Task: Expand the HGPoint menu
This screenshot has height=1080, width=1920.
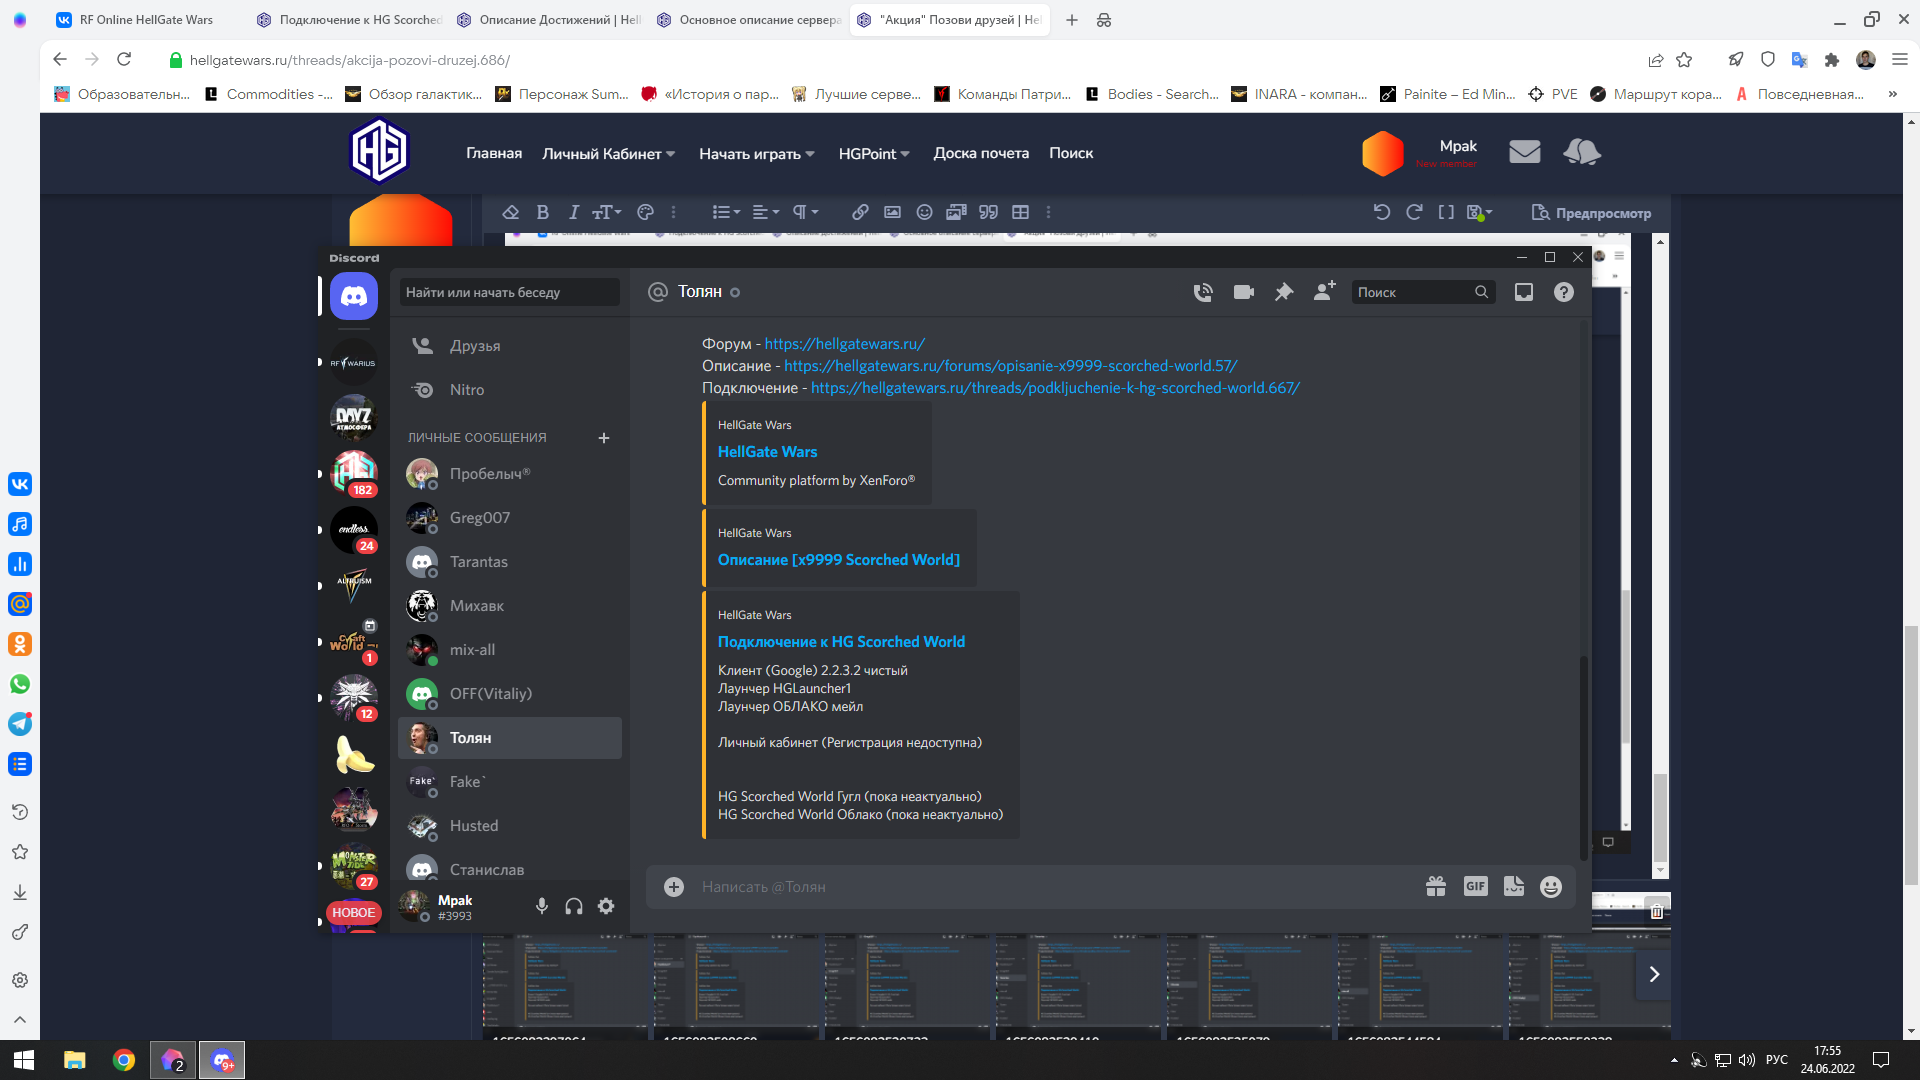Action: pyautogui.click(x=874, y=154)
